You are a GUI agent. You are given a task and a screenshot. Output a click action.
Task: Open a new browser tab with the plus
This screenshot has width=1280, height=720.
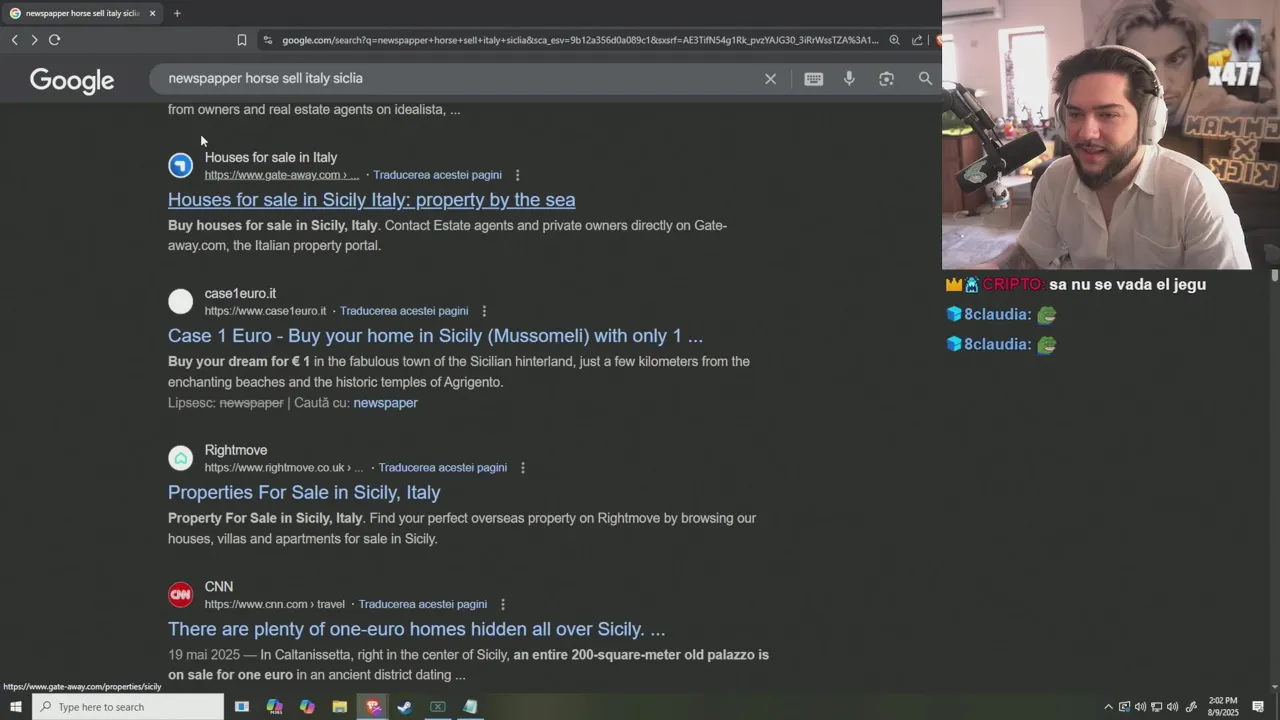pyautogui.click(x=177, y=13)
